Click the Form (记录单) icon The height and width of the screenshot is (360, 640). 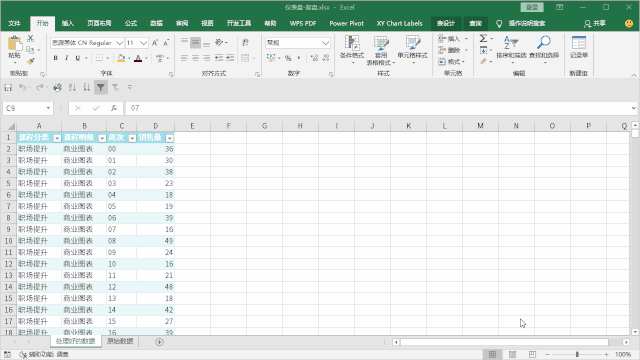[x=579, y=47]
